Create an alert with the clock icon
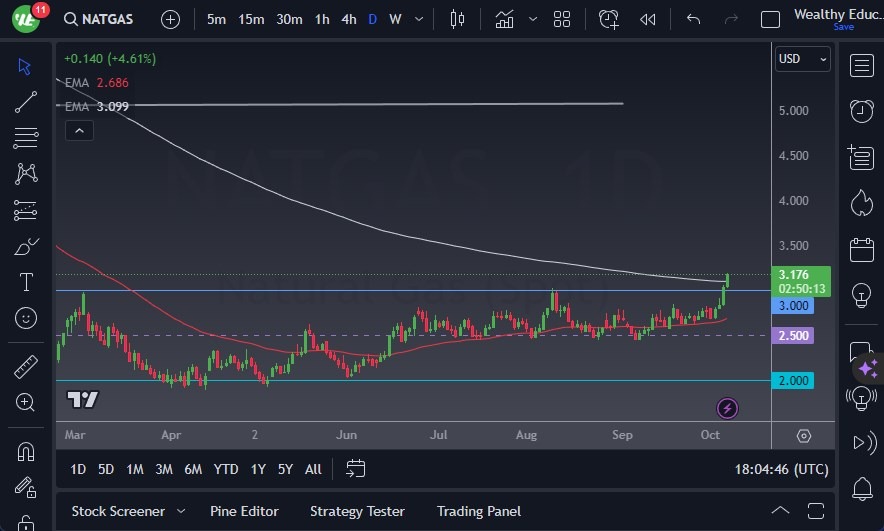This screenshot has height=531, width=884. (609, 19)
